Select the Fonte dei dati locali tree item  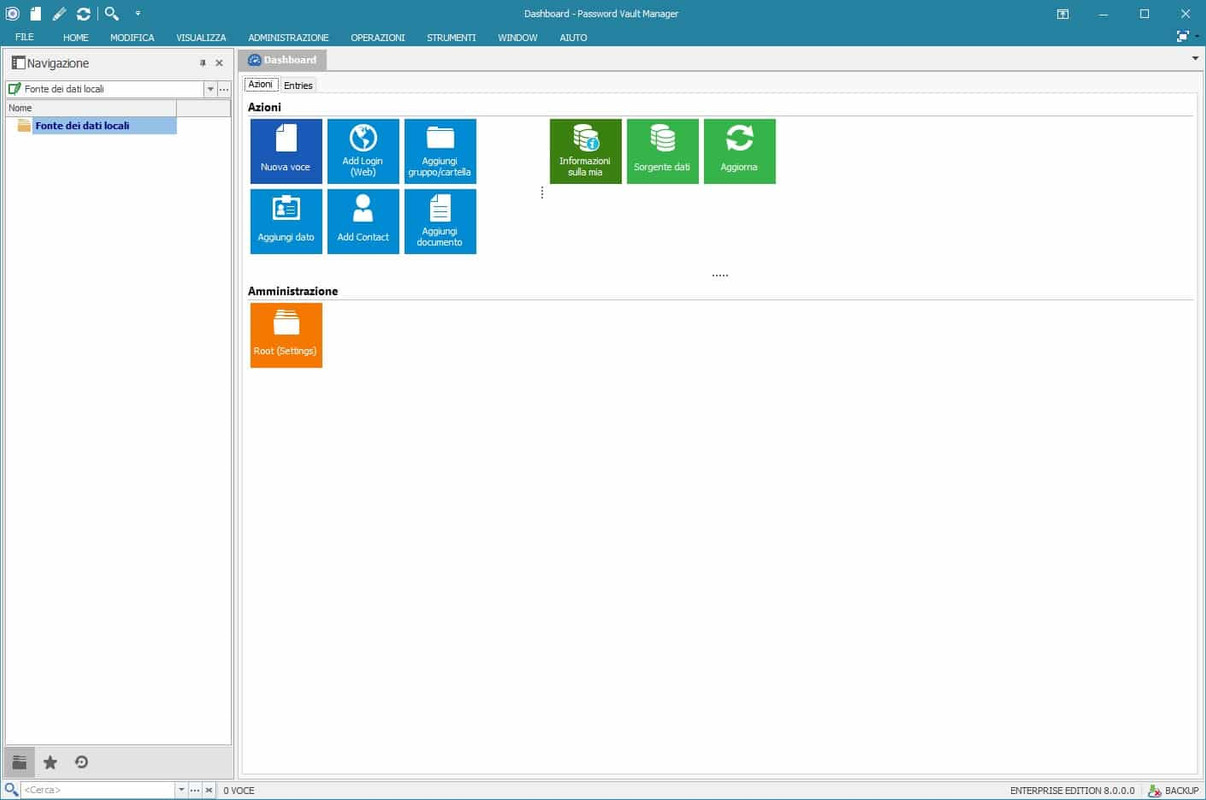[x=82, y=126]
